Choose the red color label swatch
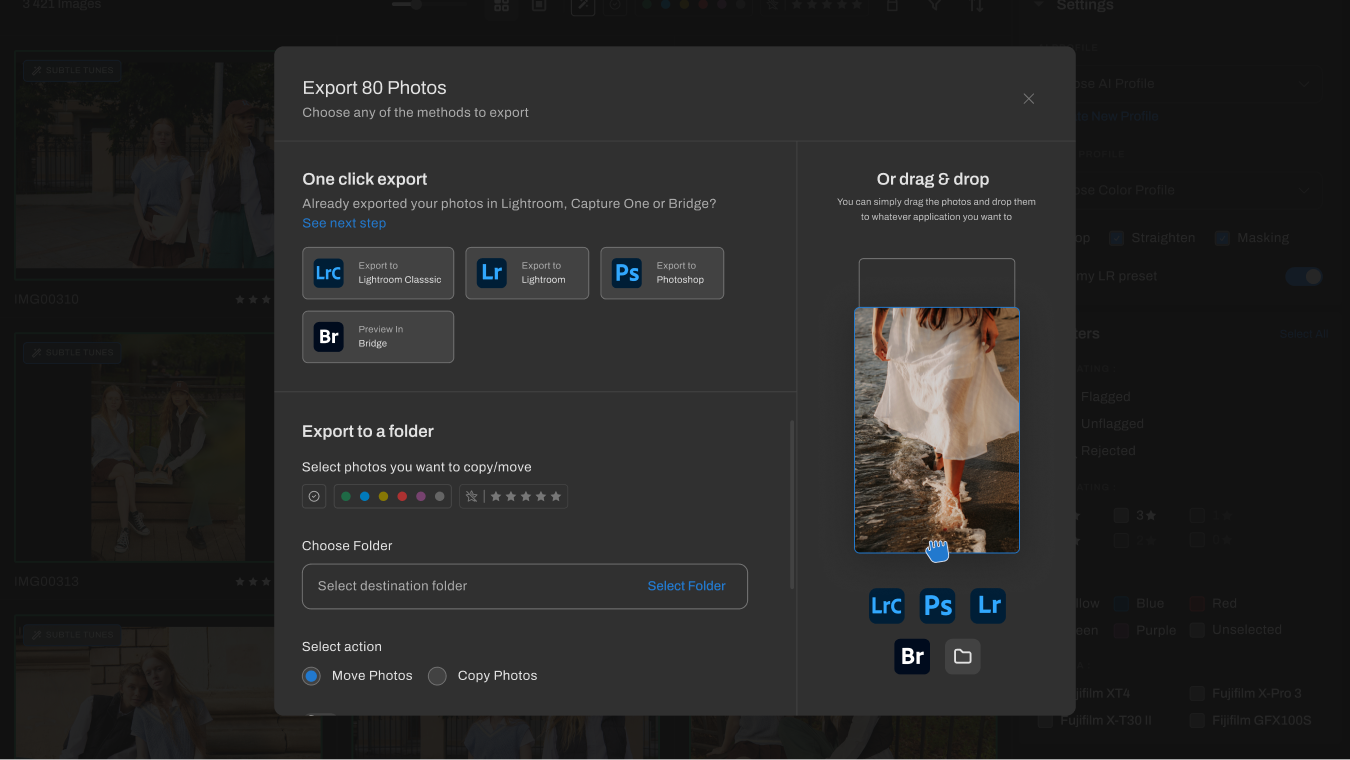The width and height of the screenshot is (1350, 760). [x=402, y=497]
